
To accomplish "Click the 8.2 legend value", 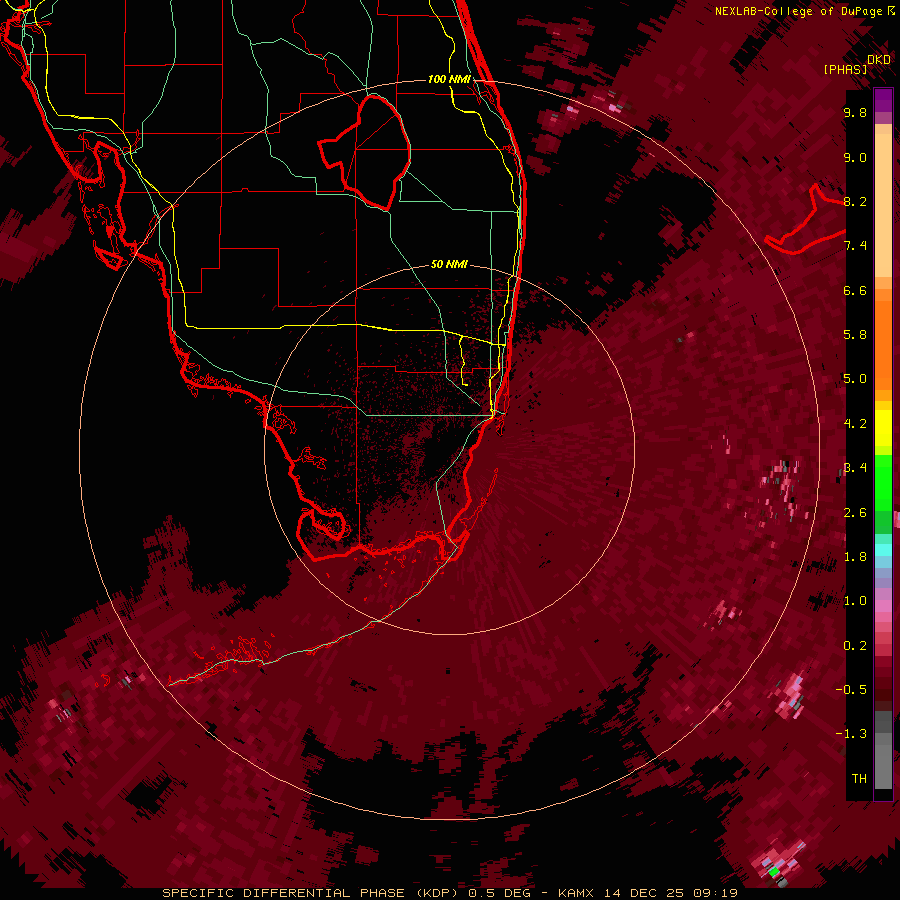I will pyautogui.click(x=855, y=201).
